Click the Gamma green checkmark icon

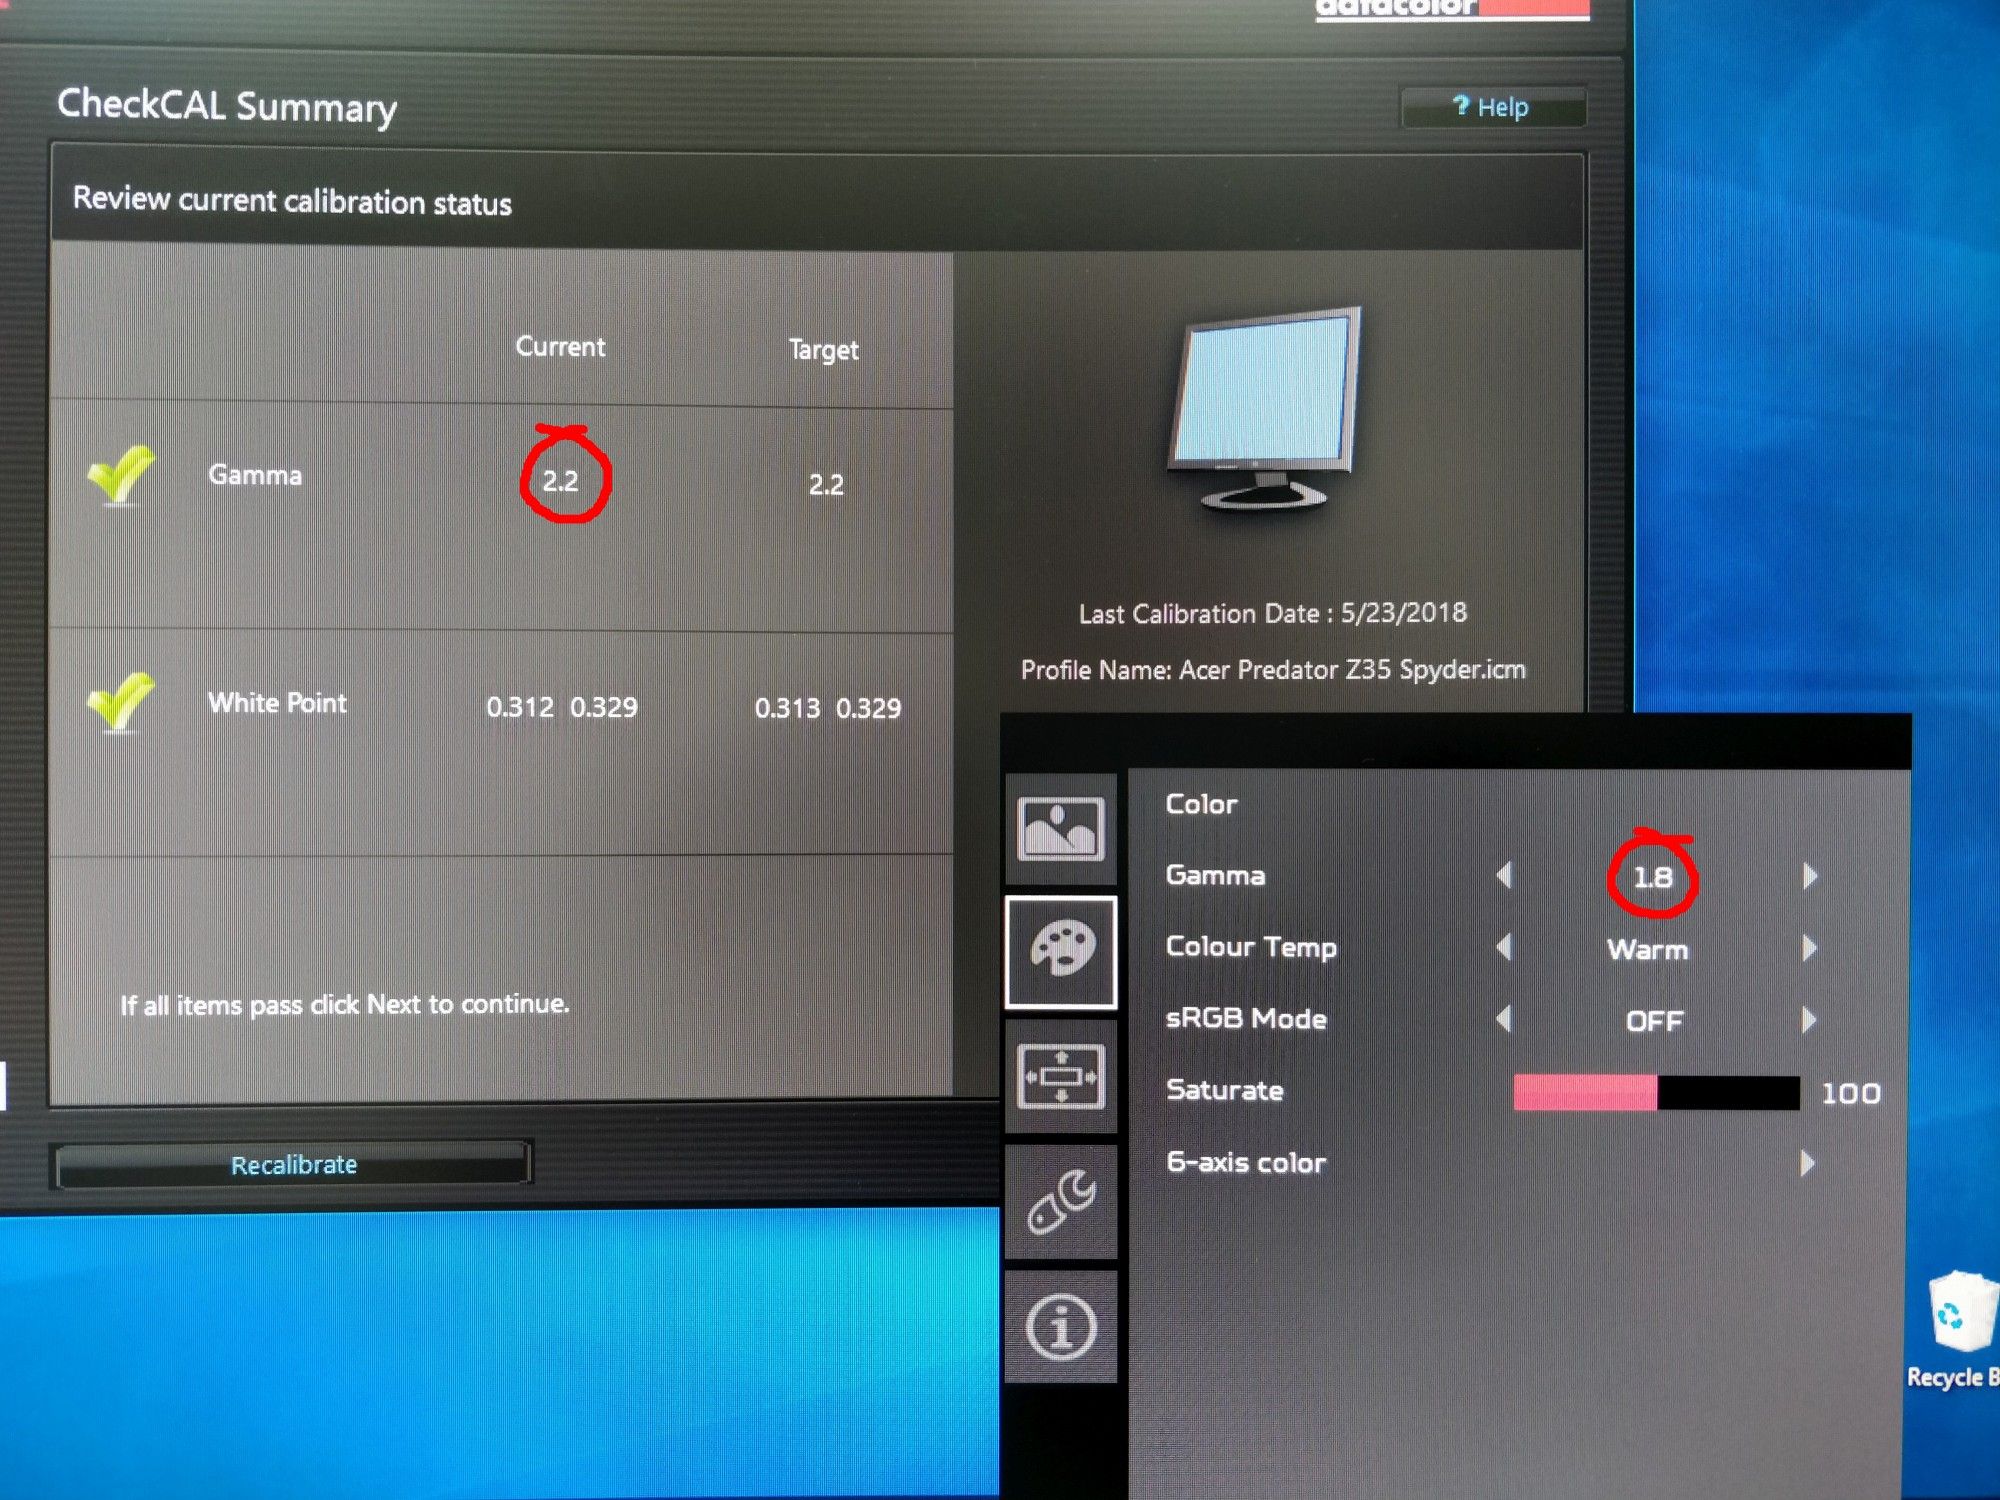pyautogui.click(x=121, y=476)
